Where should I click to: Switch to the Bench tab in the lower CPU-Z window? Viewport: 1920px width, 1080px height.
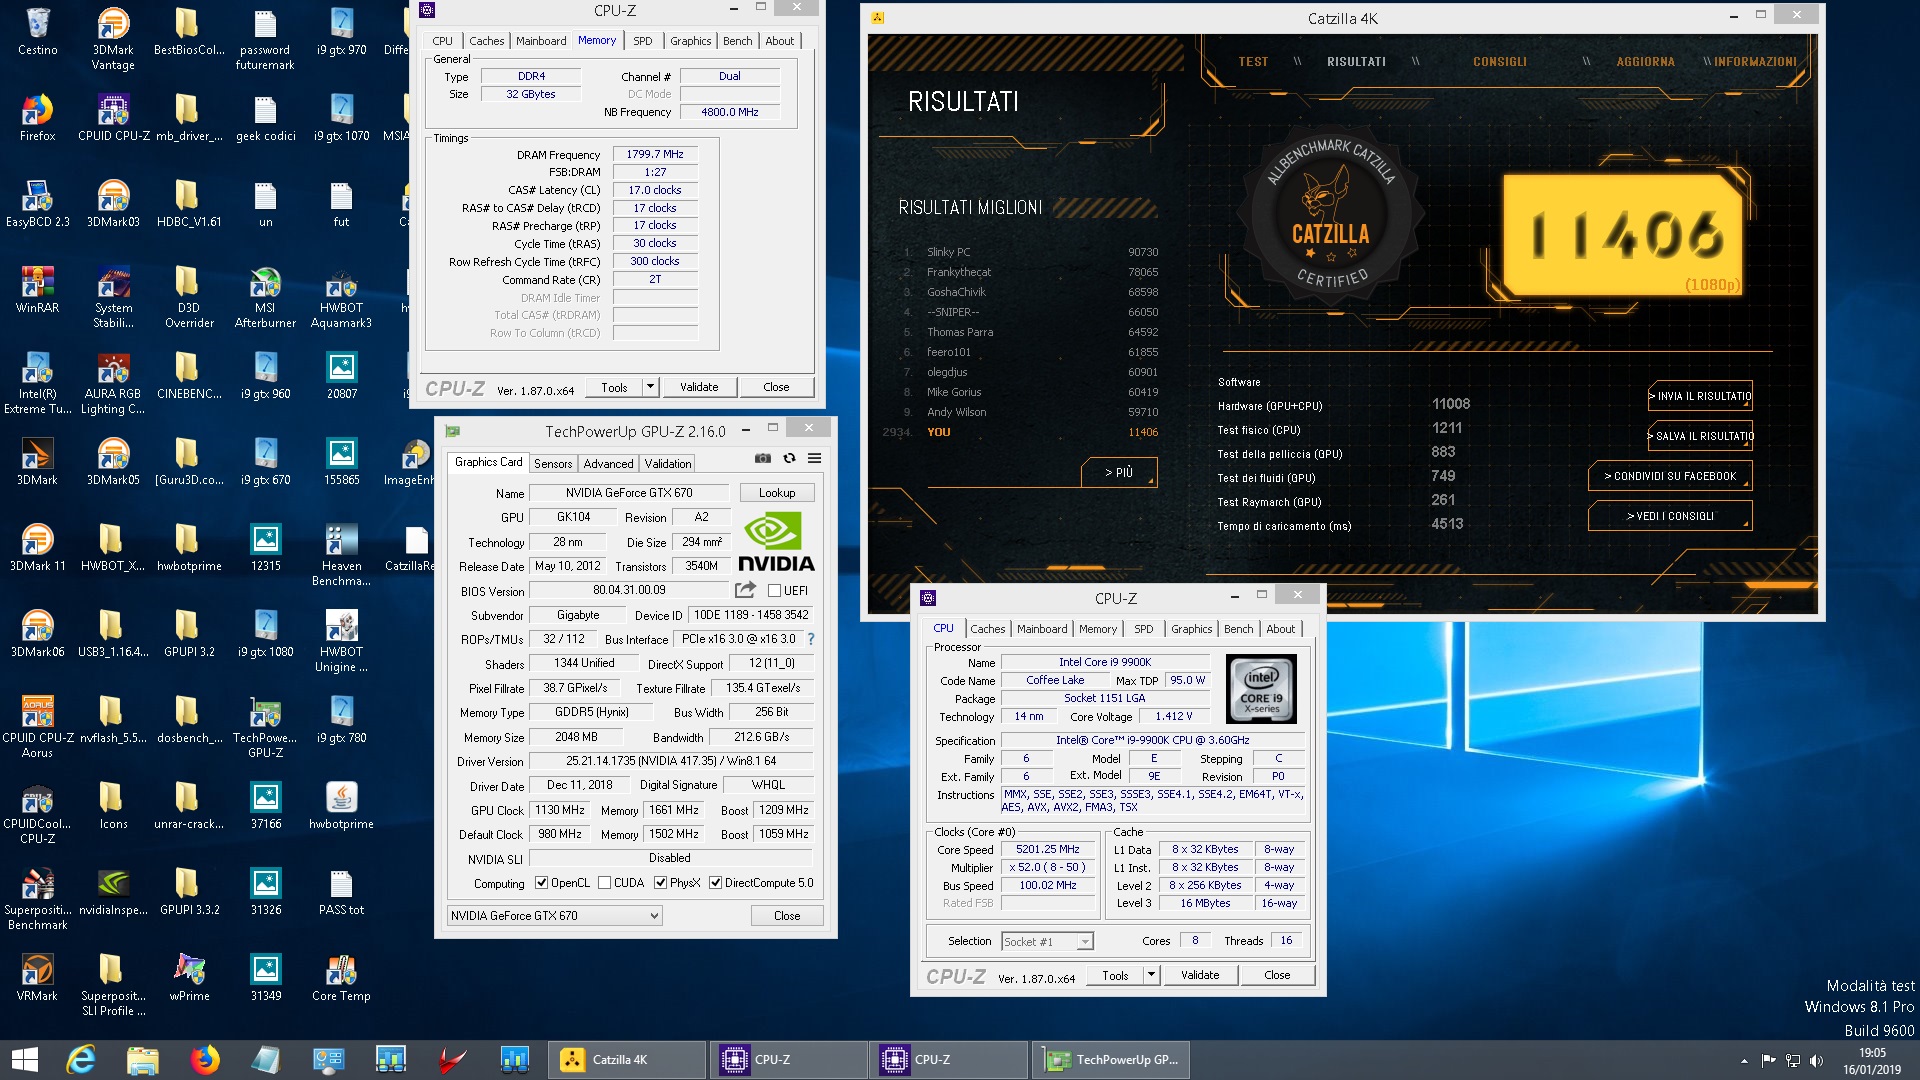1238,629
